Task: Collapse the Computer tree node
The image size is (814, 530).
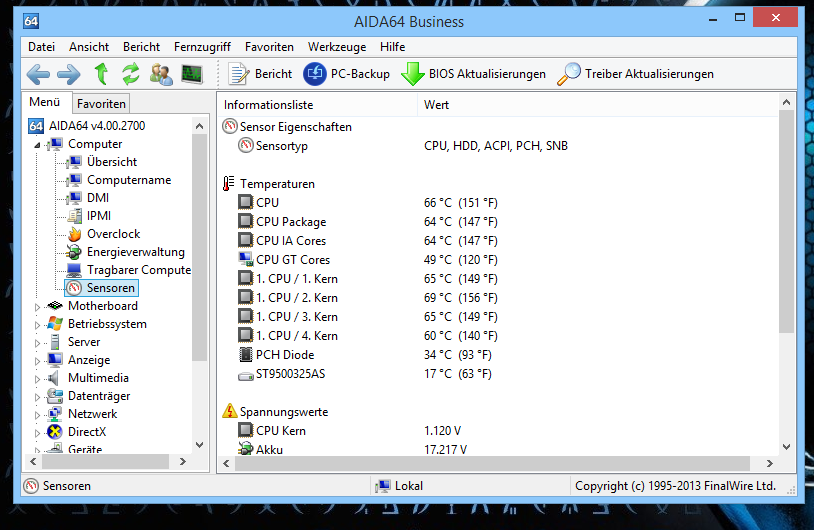Action: [x=37, y=145]
